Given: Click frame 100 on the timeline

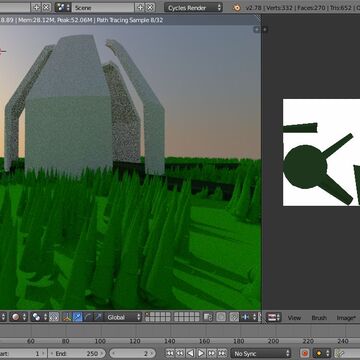Looking at the screenshot, I should 100,341.
